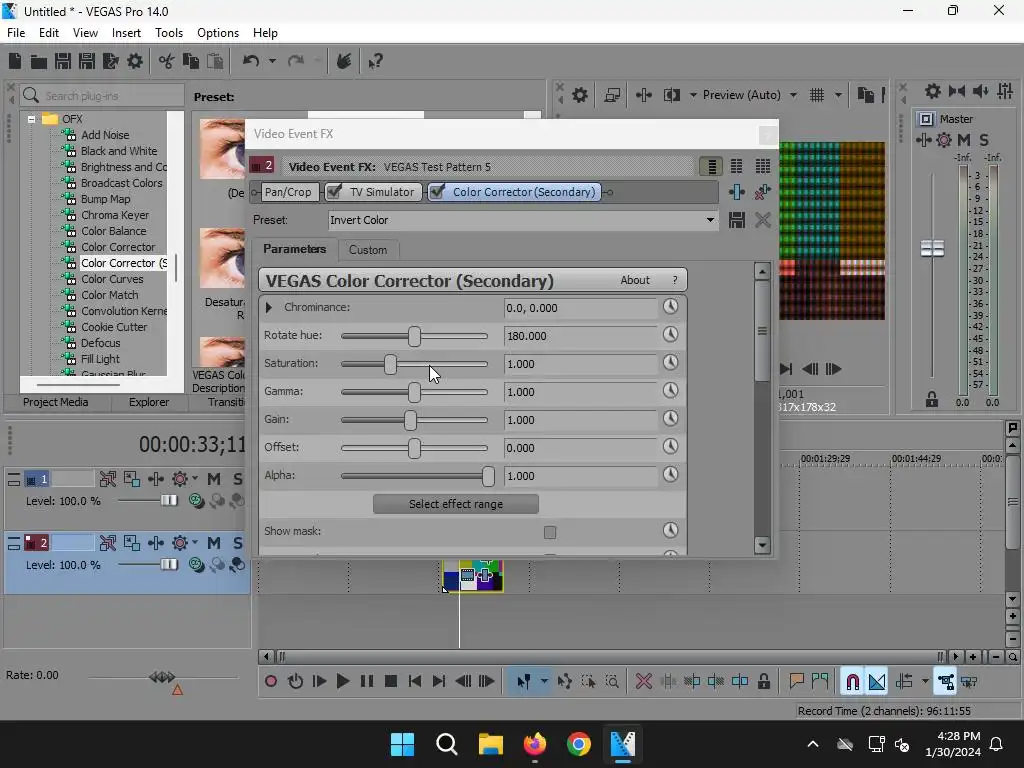This screenshot has width=1024, height=768.
Task: Open track 1 automation settings dropdown arrow
Action: (195, 479)
